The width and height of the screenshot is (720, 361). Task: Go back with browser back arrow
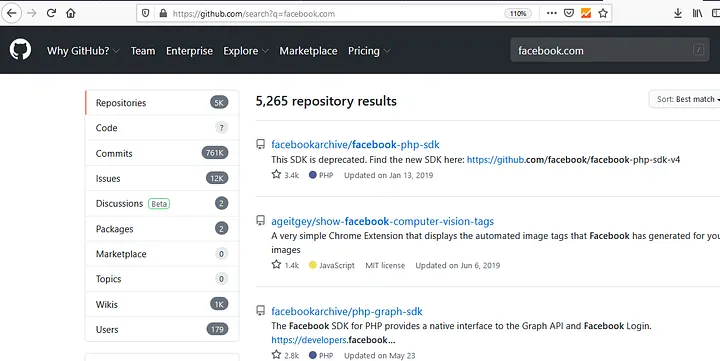[12, 13]
